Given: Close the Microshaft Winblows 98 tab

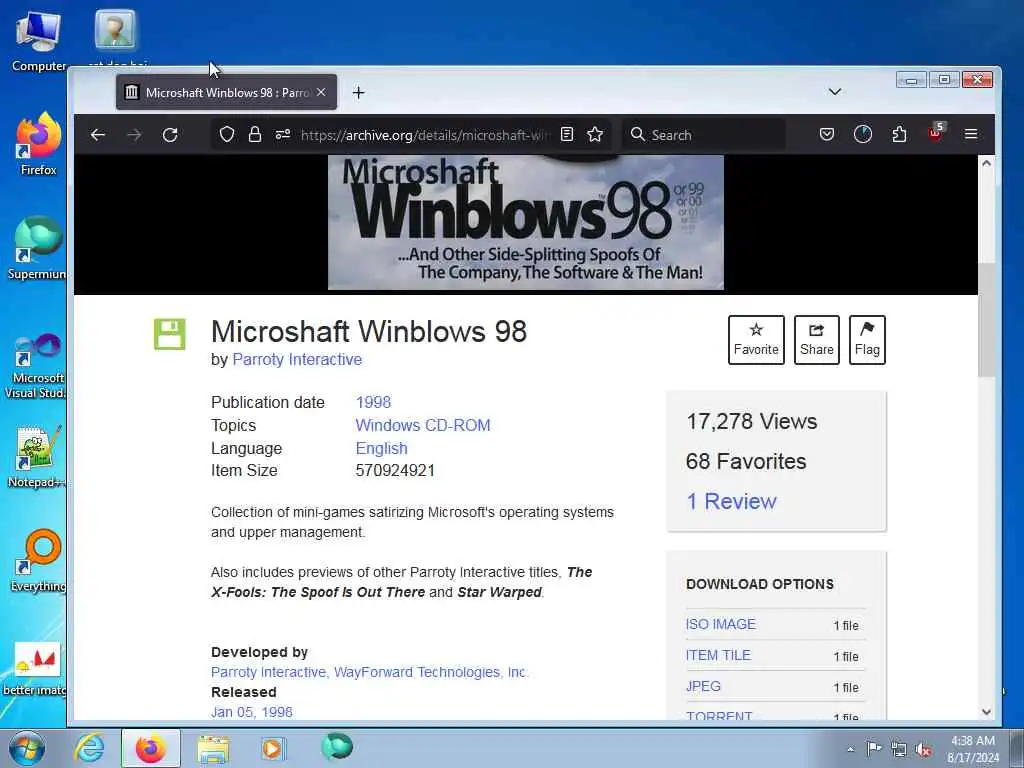Looking at the screenshot, I should (321, 92).
